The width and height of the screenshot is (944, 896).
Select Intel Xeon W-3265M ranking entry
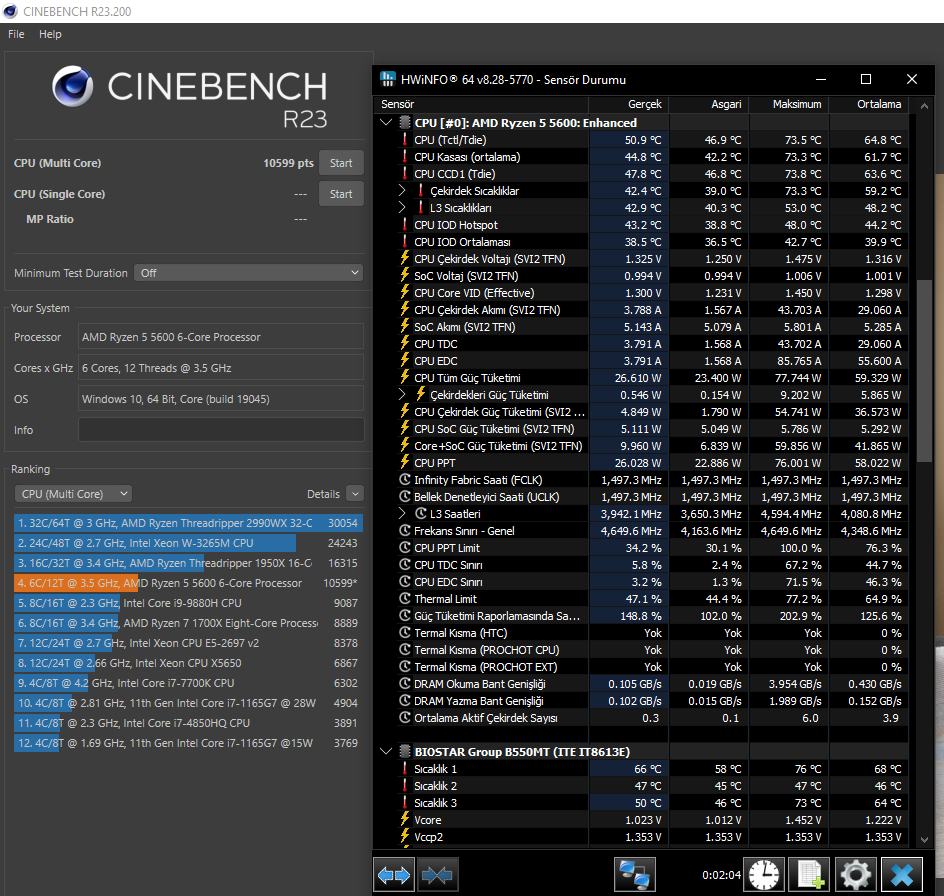[188, 543]
